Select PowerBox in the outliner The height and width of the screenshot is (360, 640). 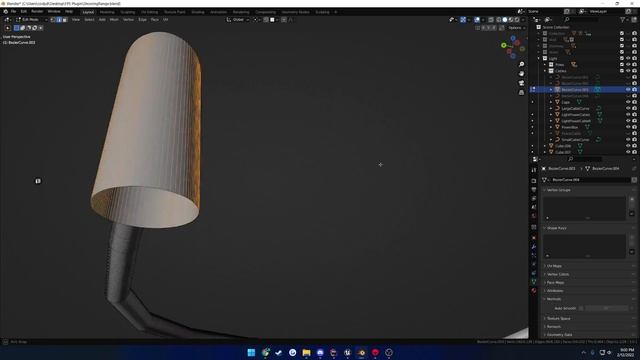pyautogui.click(x=570, y=127)
